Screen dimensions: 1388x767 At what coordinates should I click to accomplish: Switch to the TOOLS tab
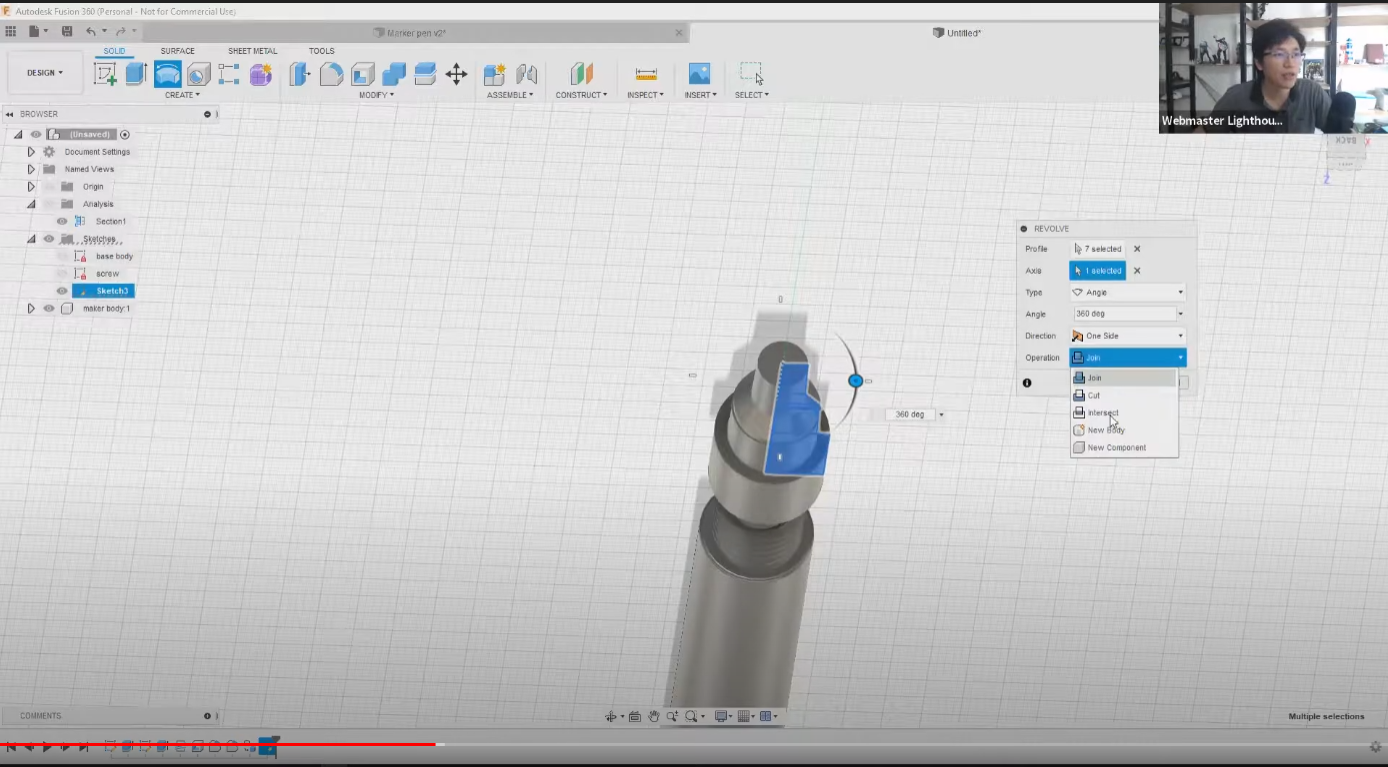322,51
